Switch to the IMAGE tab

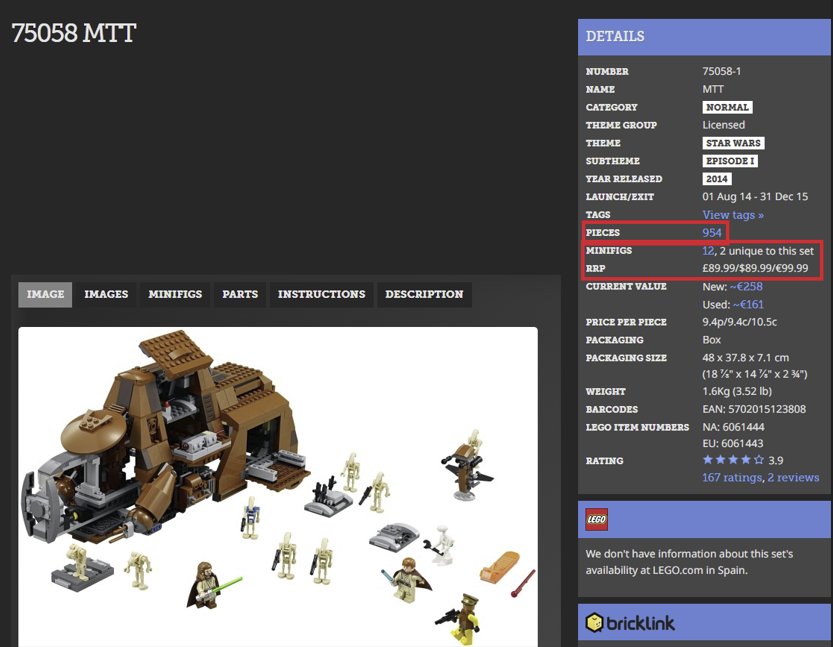coord(45,294)
